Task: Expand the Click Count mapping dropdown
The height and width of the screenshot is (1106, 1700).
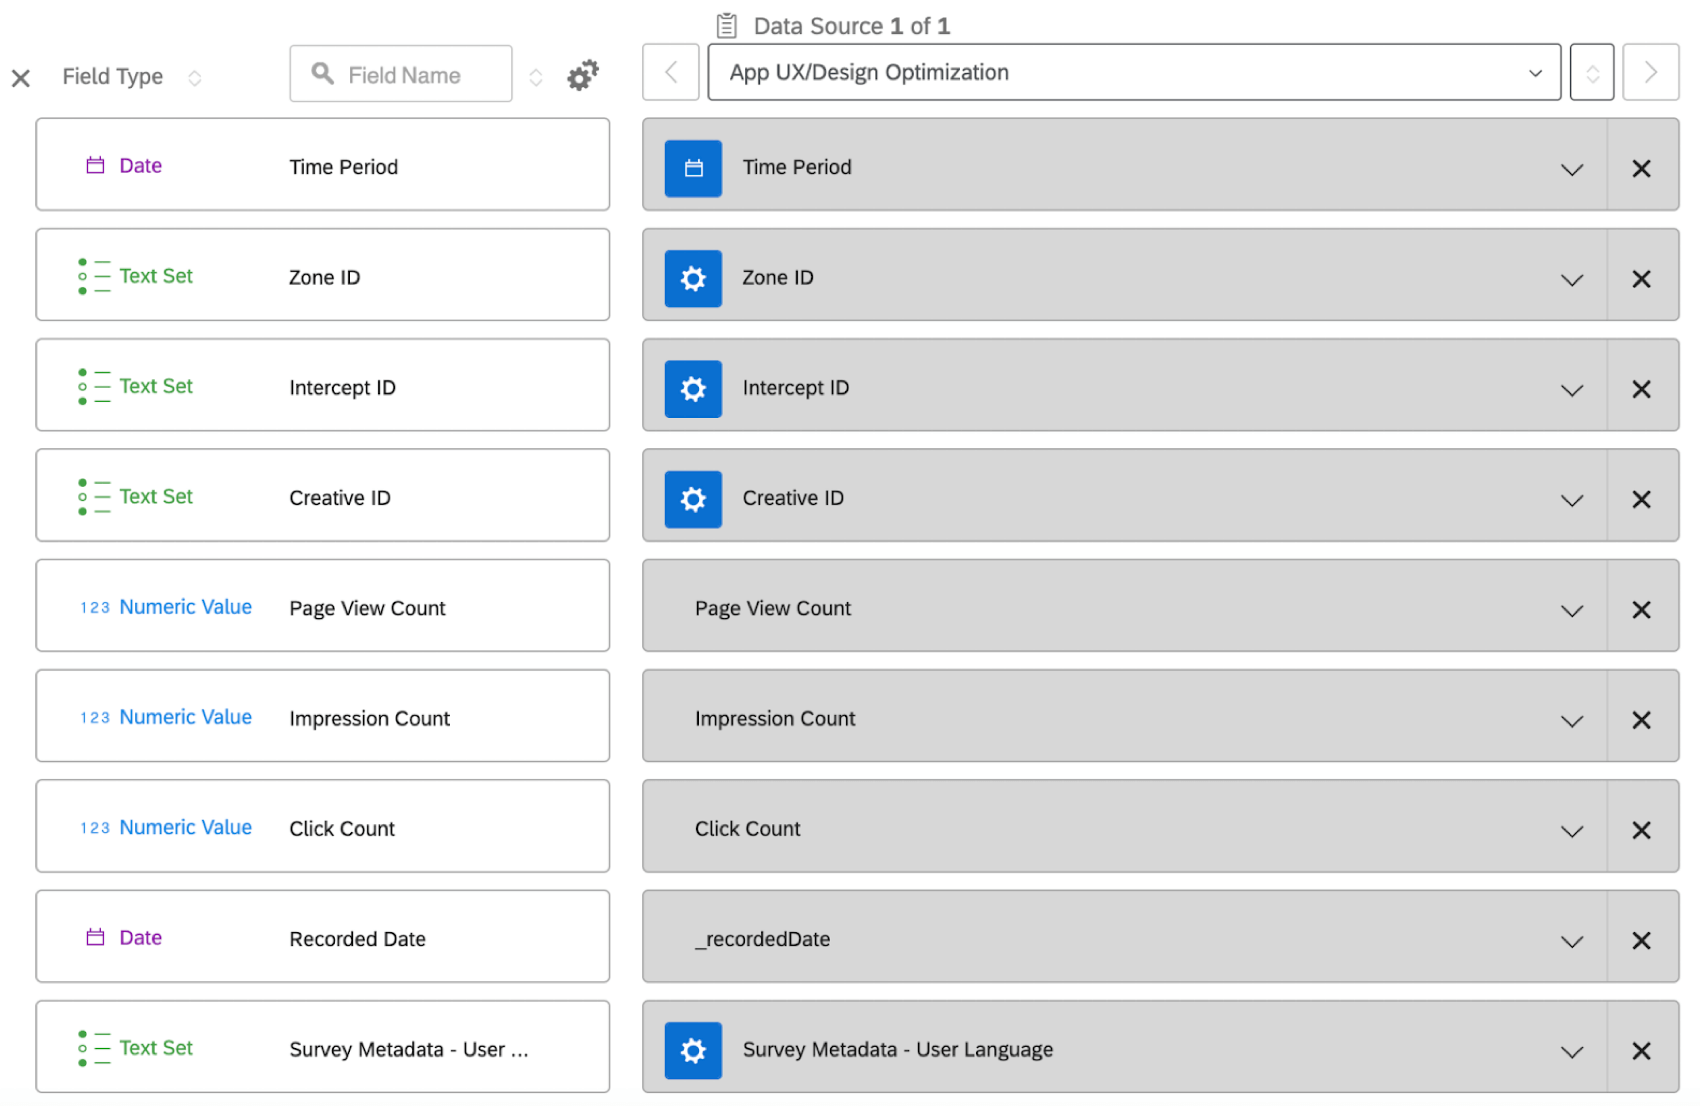Action: coord(1571,830)
